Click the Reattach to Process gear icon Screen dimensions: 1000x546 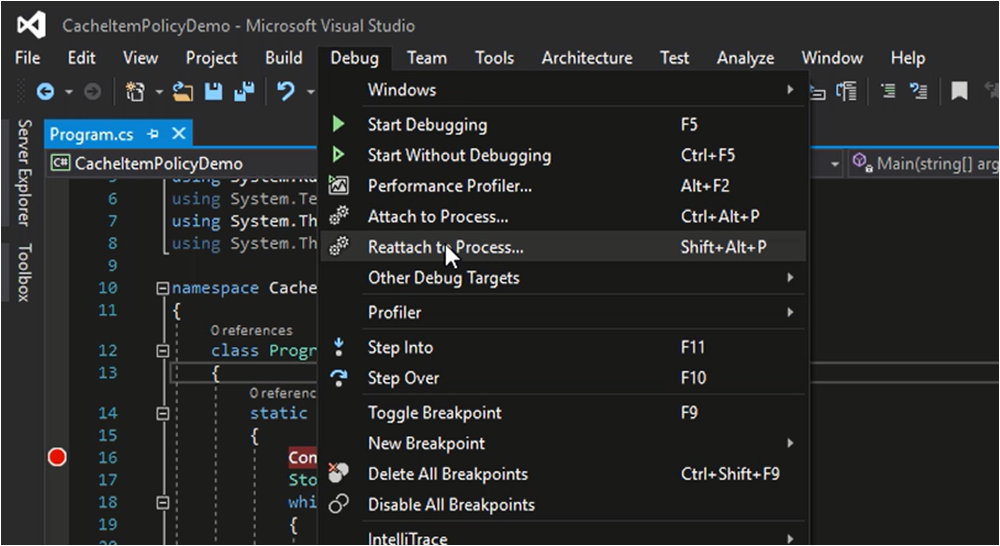[x=339, y=246]
